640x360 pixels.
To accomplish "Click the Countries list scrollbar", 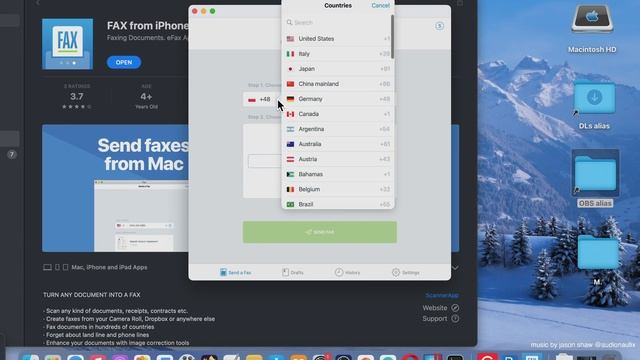I will point(392,37).
